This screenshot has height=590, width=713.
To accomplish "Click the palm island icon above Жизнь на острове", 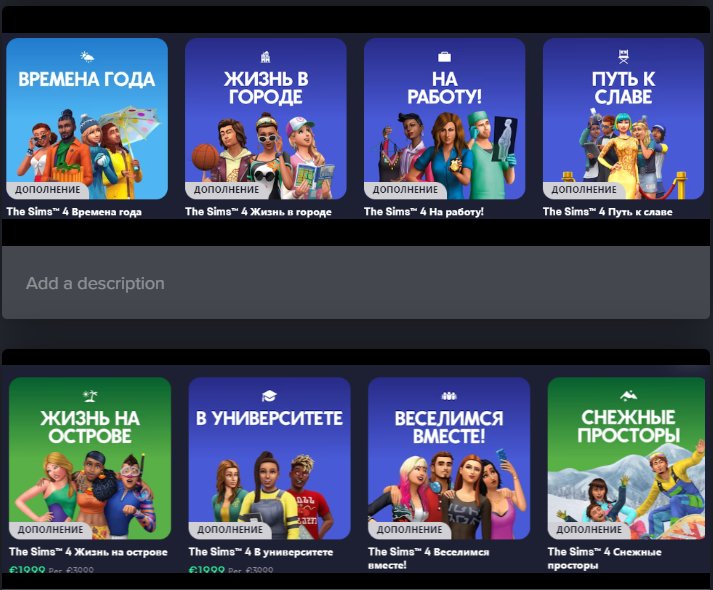I will point(89,396).
